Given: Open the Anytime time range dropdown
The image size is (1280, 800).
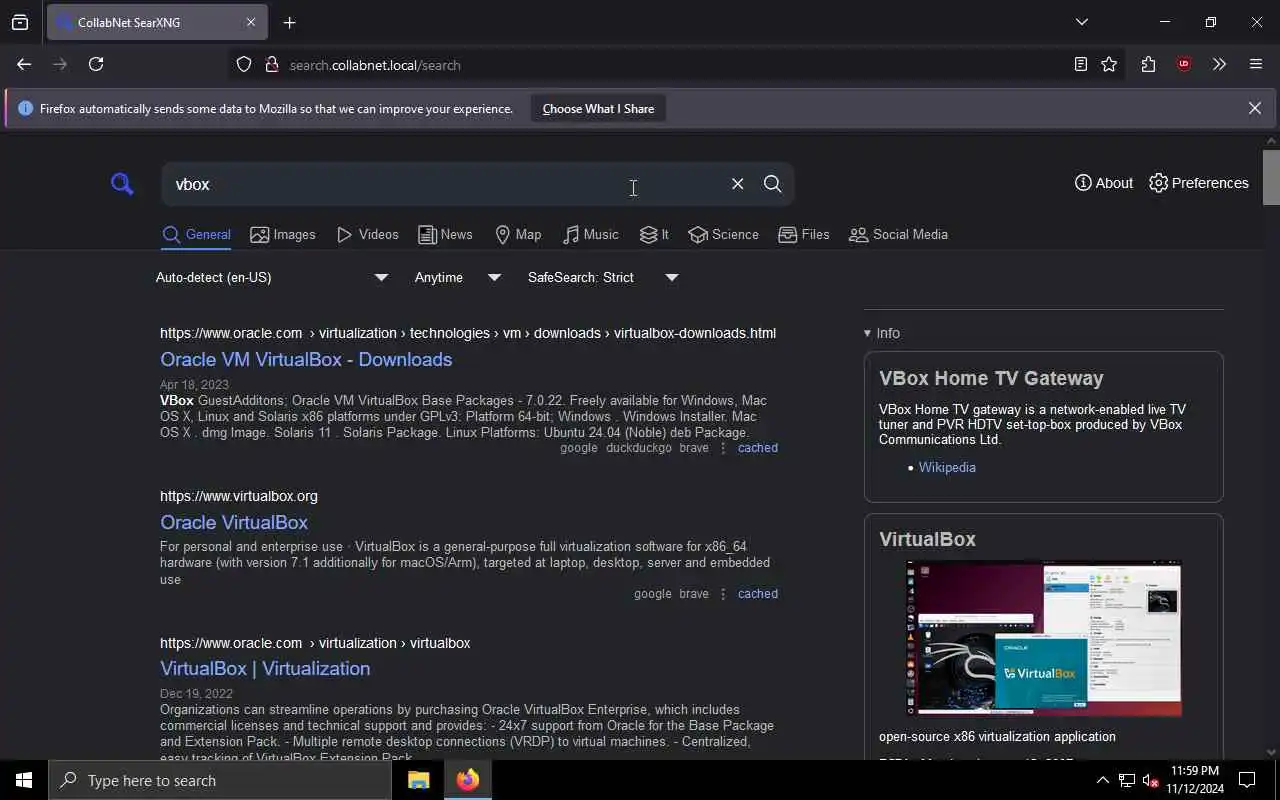Looking at the screenshot, I should pyautogui.click(x=458, y=277).
